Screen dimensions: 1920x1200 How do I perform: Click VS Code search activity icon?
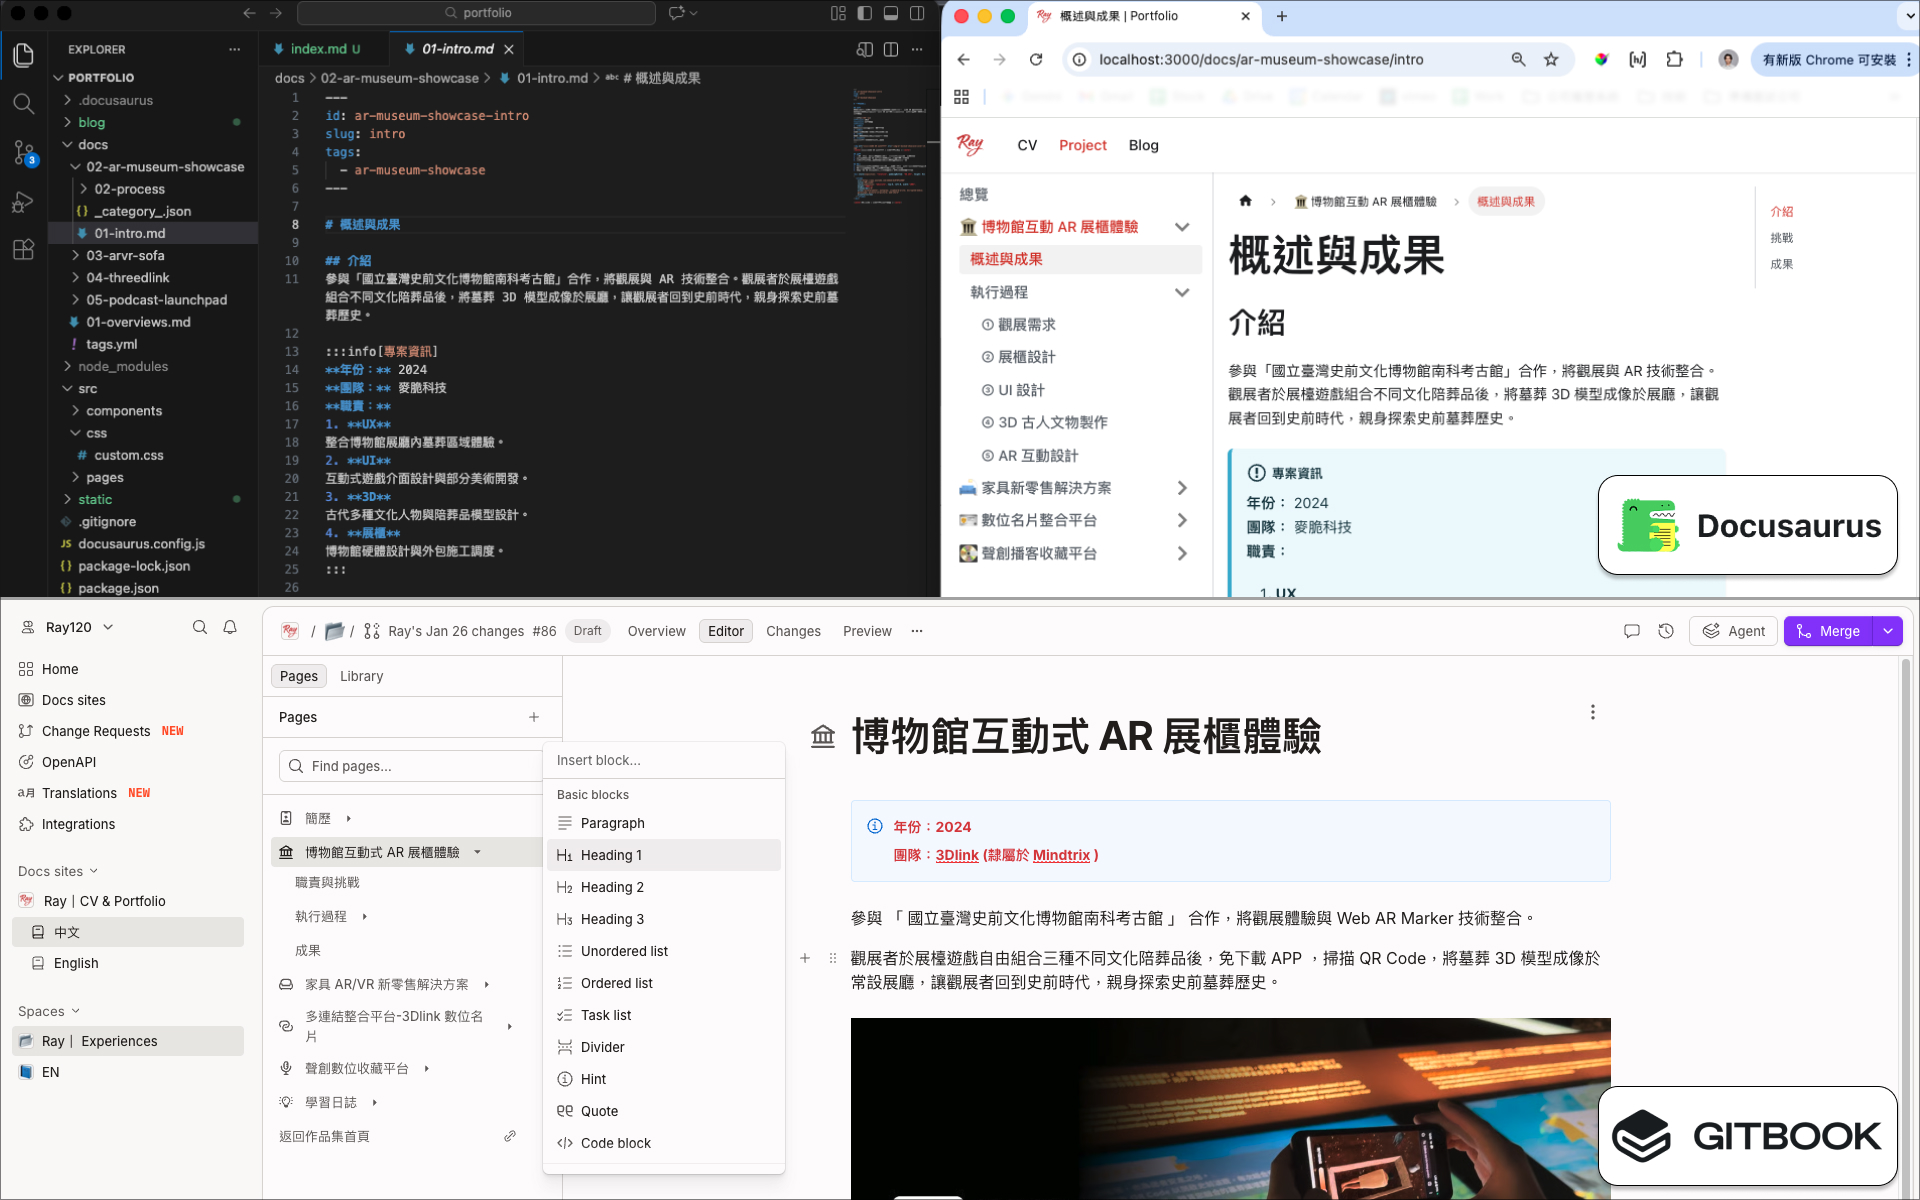[23, 103]
